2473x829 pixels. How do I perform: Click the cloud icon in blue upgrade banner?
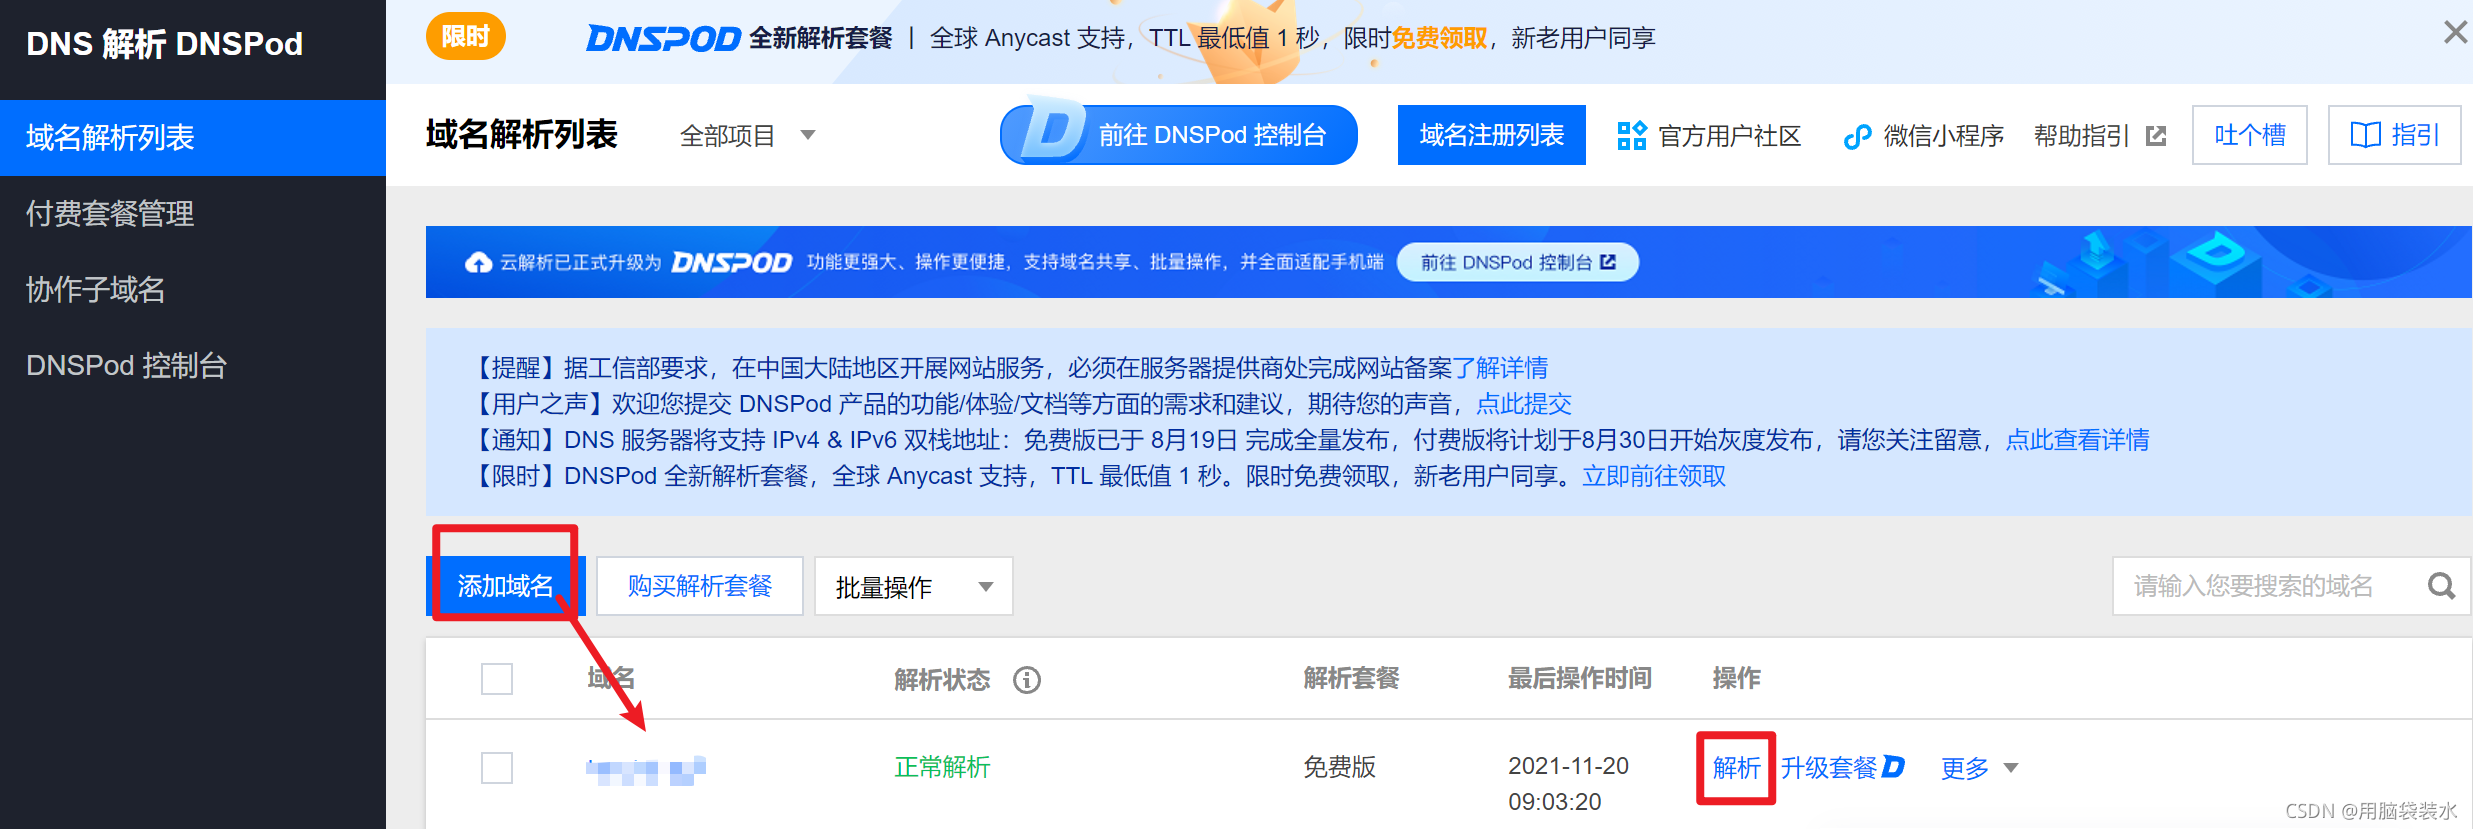(x=479, y=262)
